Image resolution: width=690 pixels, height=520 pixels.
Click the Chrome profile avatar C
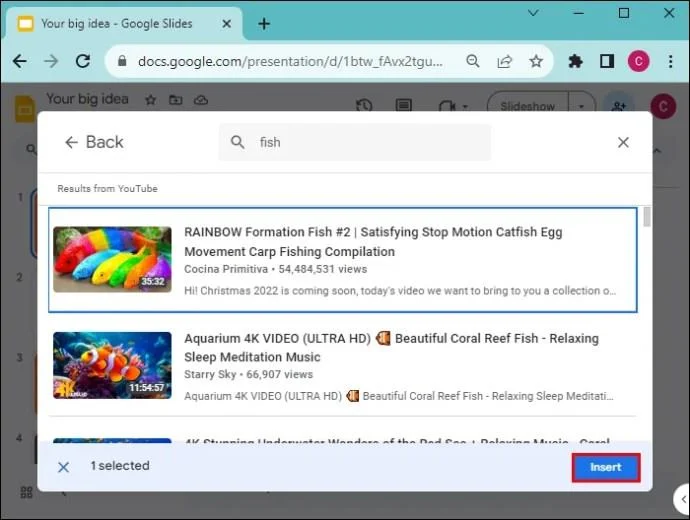(x=638, y=61)
